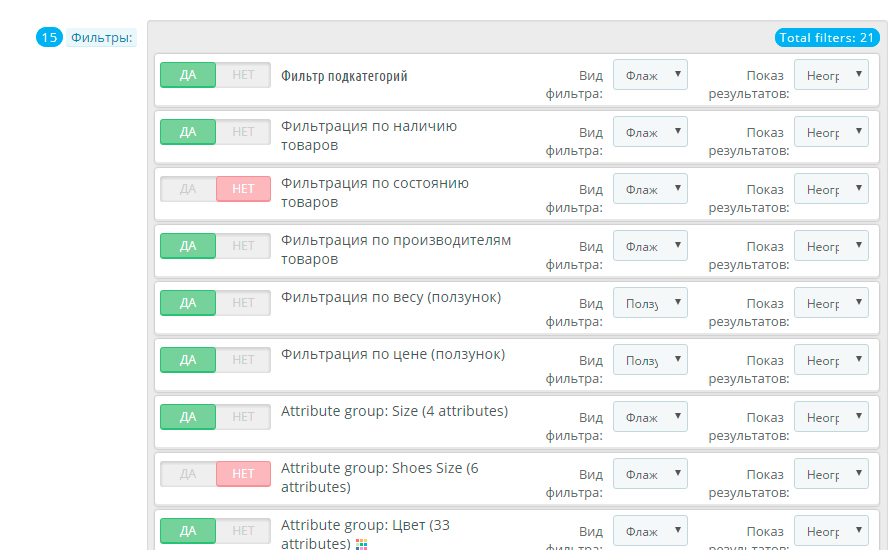
Task: Open Вид фильтра dropdown for Size group
Action: pyautogui.click(x=650, y=417)
